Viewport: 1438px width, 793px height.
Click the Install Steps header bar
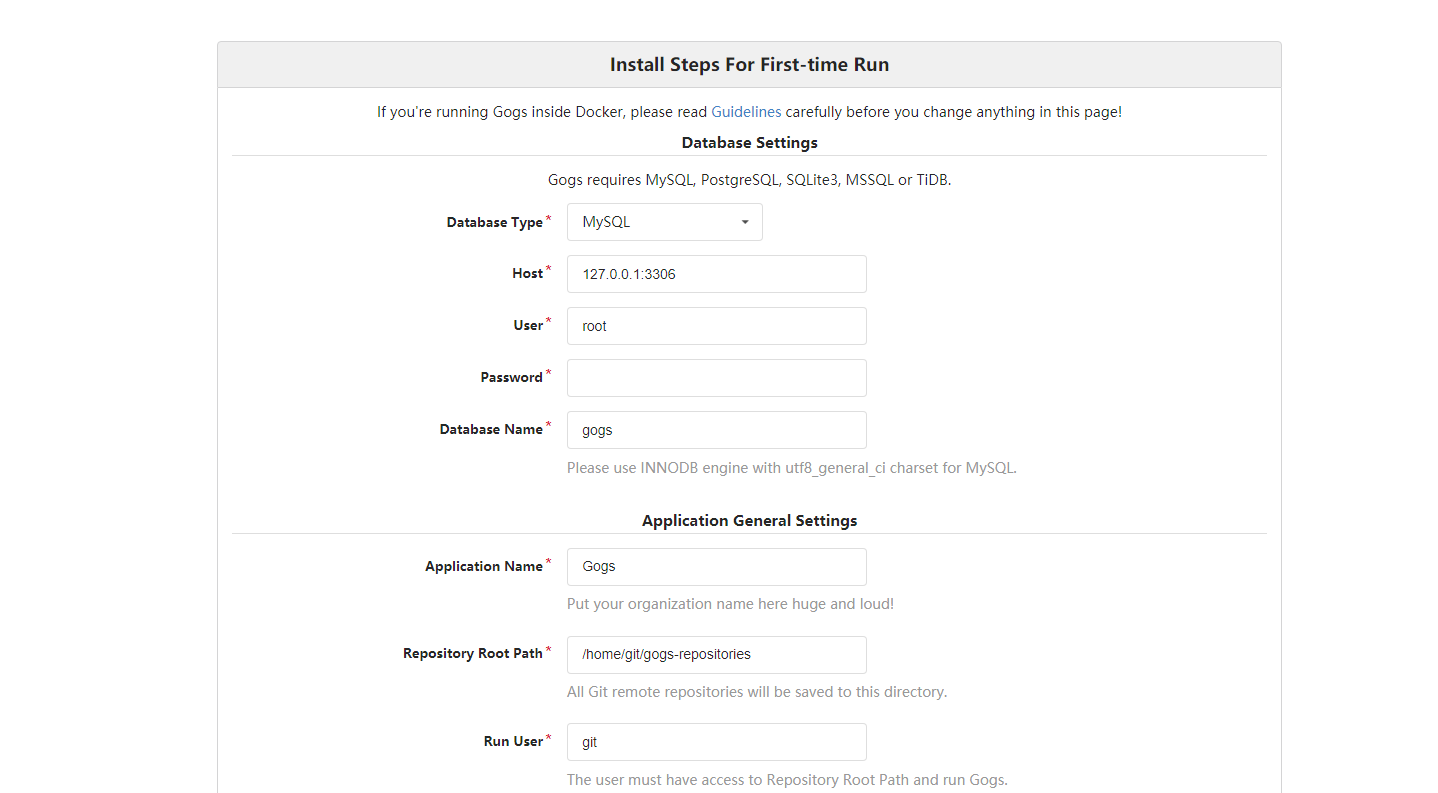pos(749,64)
